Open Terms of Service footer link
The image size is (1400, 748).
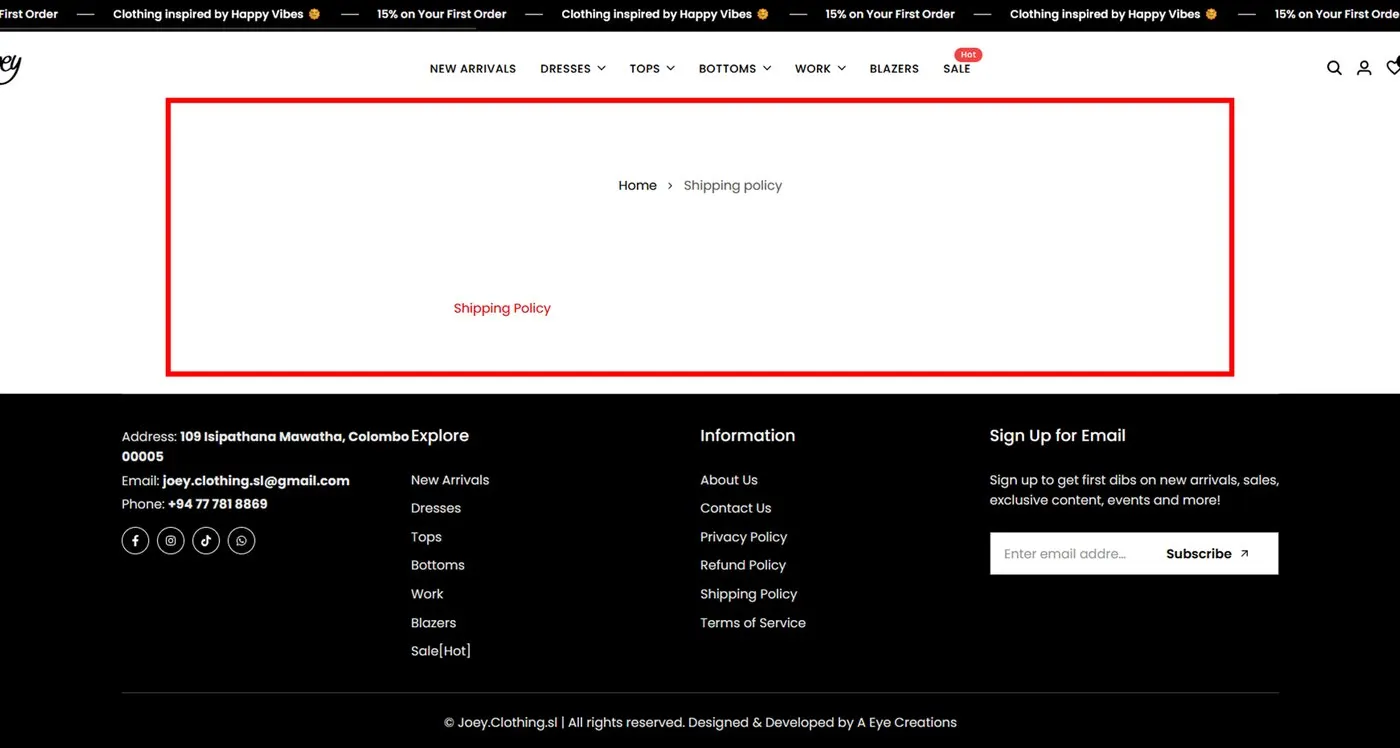tap(753, 623)
